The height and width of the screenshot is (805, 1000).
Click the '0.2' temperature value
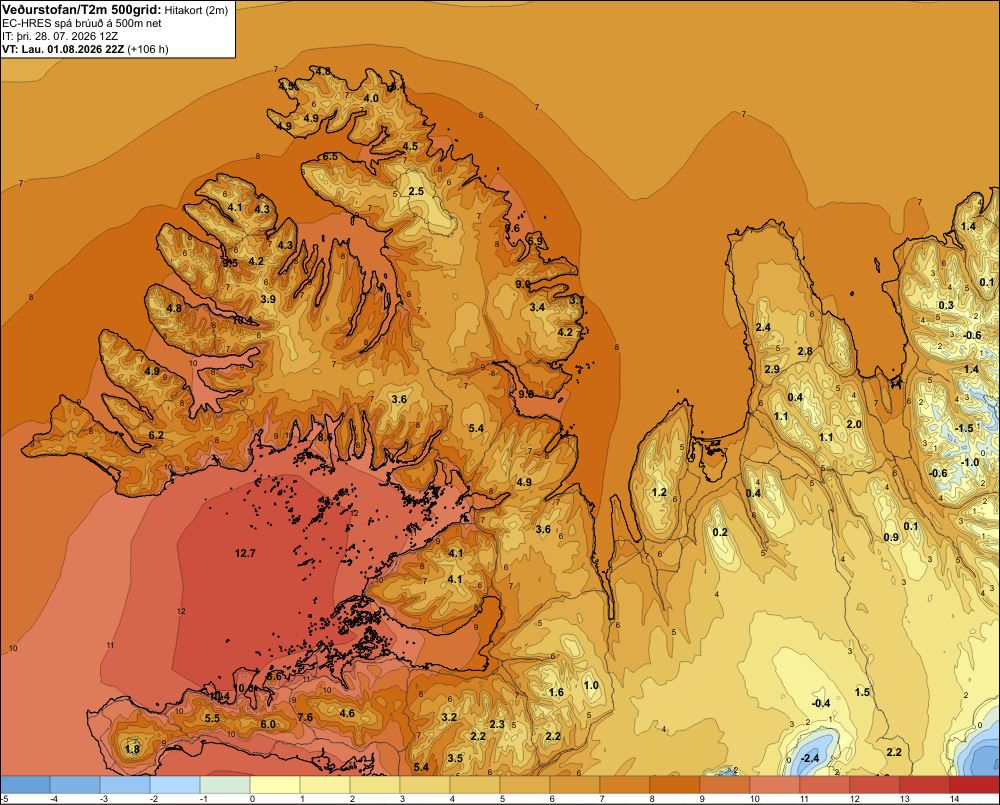tap(720, 532)
